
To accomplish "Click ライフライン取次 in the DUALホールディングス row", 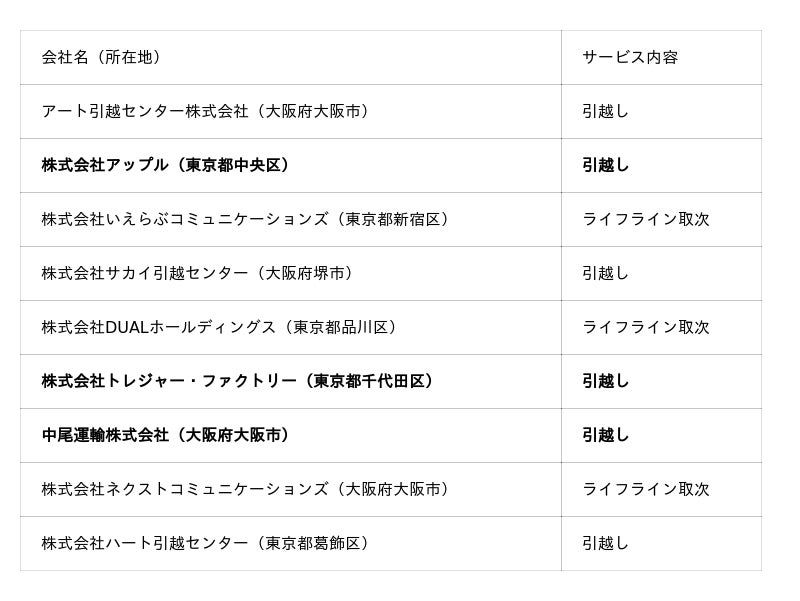I will [645, 328].
